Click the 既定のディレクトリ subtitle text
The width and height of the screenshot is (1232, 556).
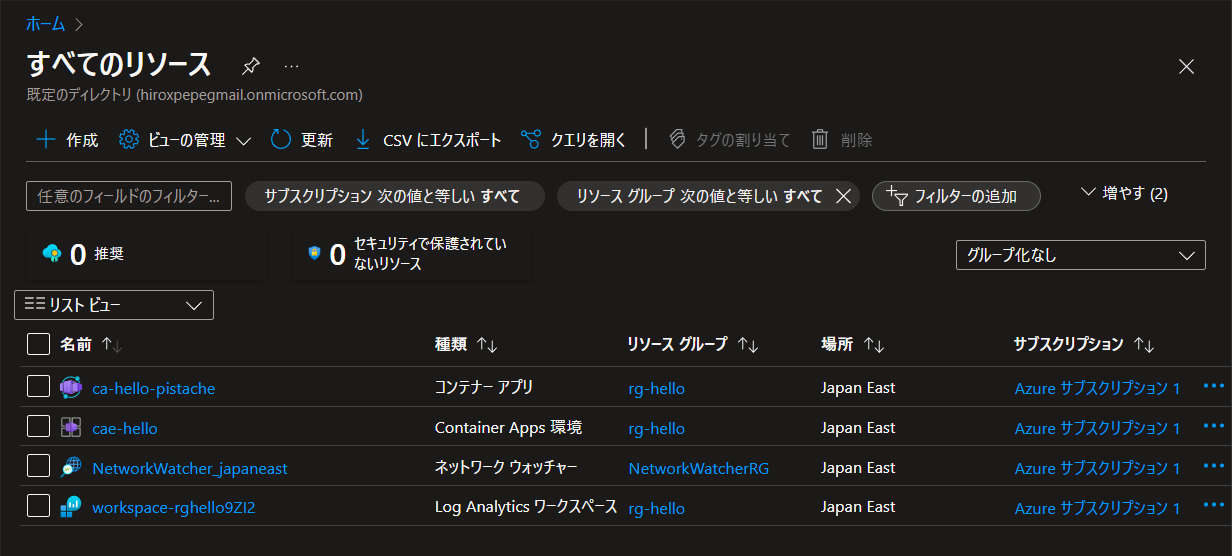pos(194,95)
